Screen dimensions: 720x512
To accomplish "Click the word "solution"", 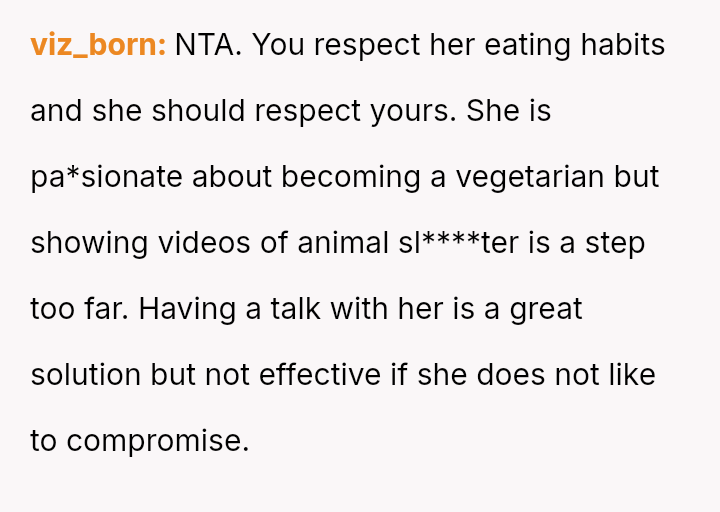I will click(x=86, y=375).
